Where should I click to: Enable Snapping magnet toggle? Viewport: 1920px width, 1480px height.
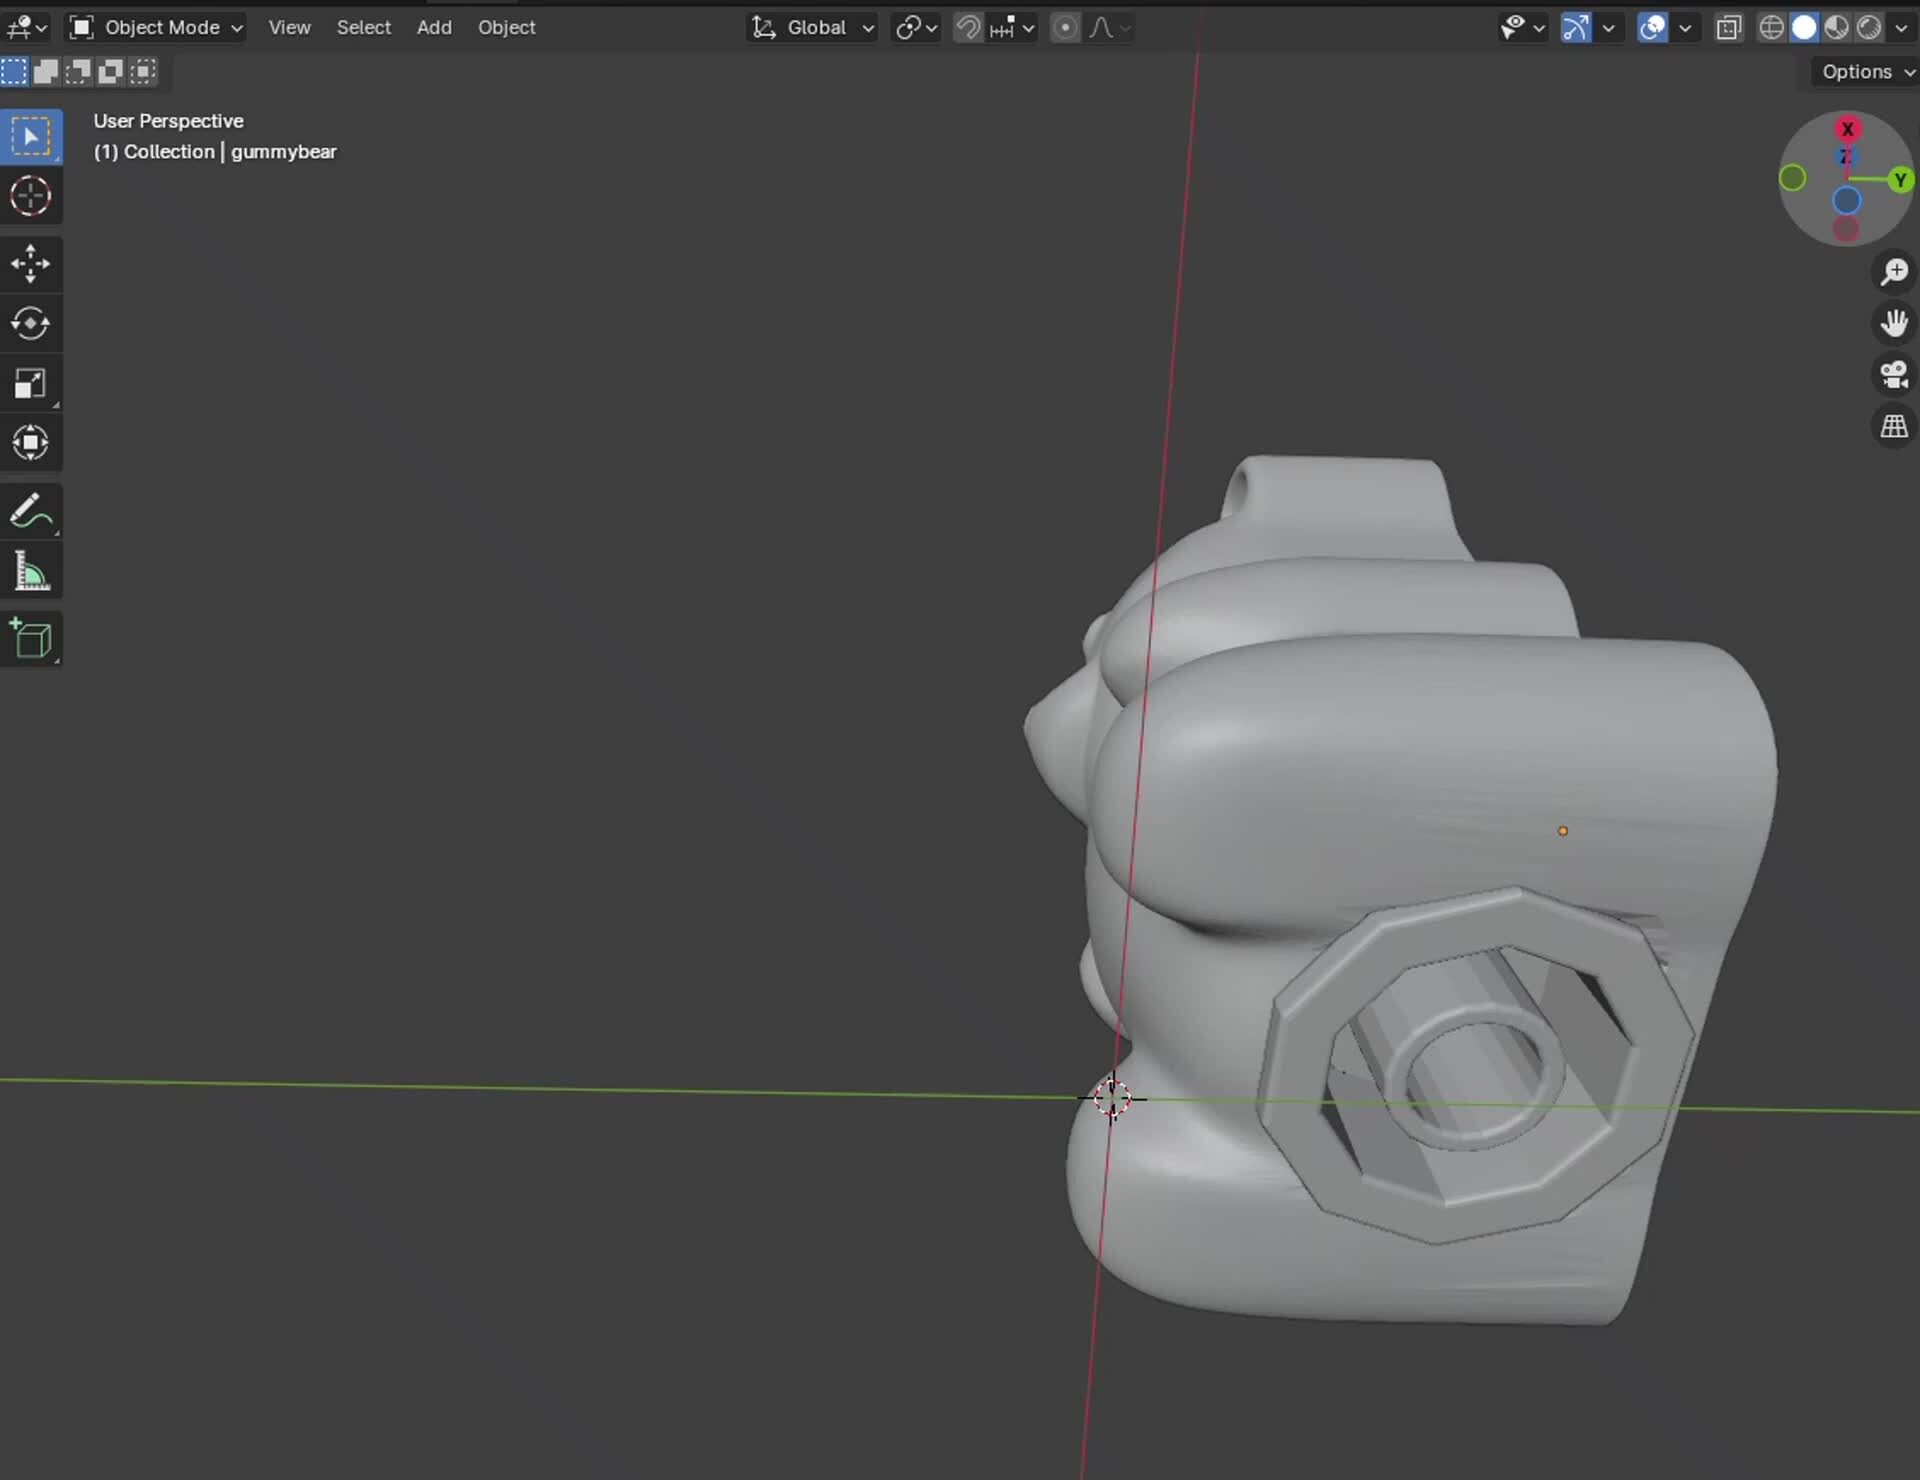(968, 27)
